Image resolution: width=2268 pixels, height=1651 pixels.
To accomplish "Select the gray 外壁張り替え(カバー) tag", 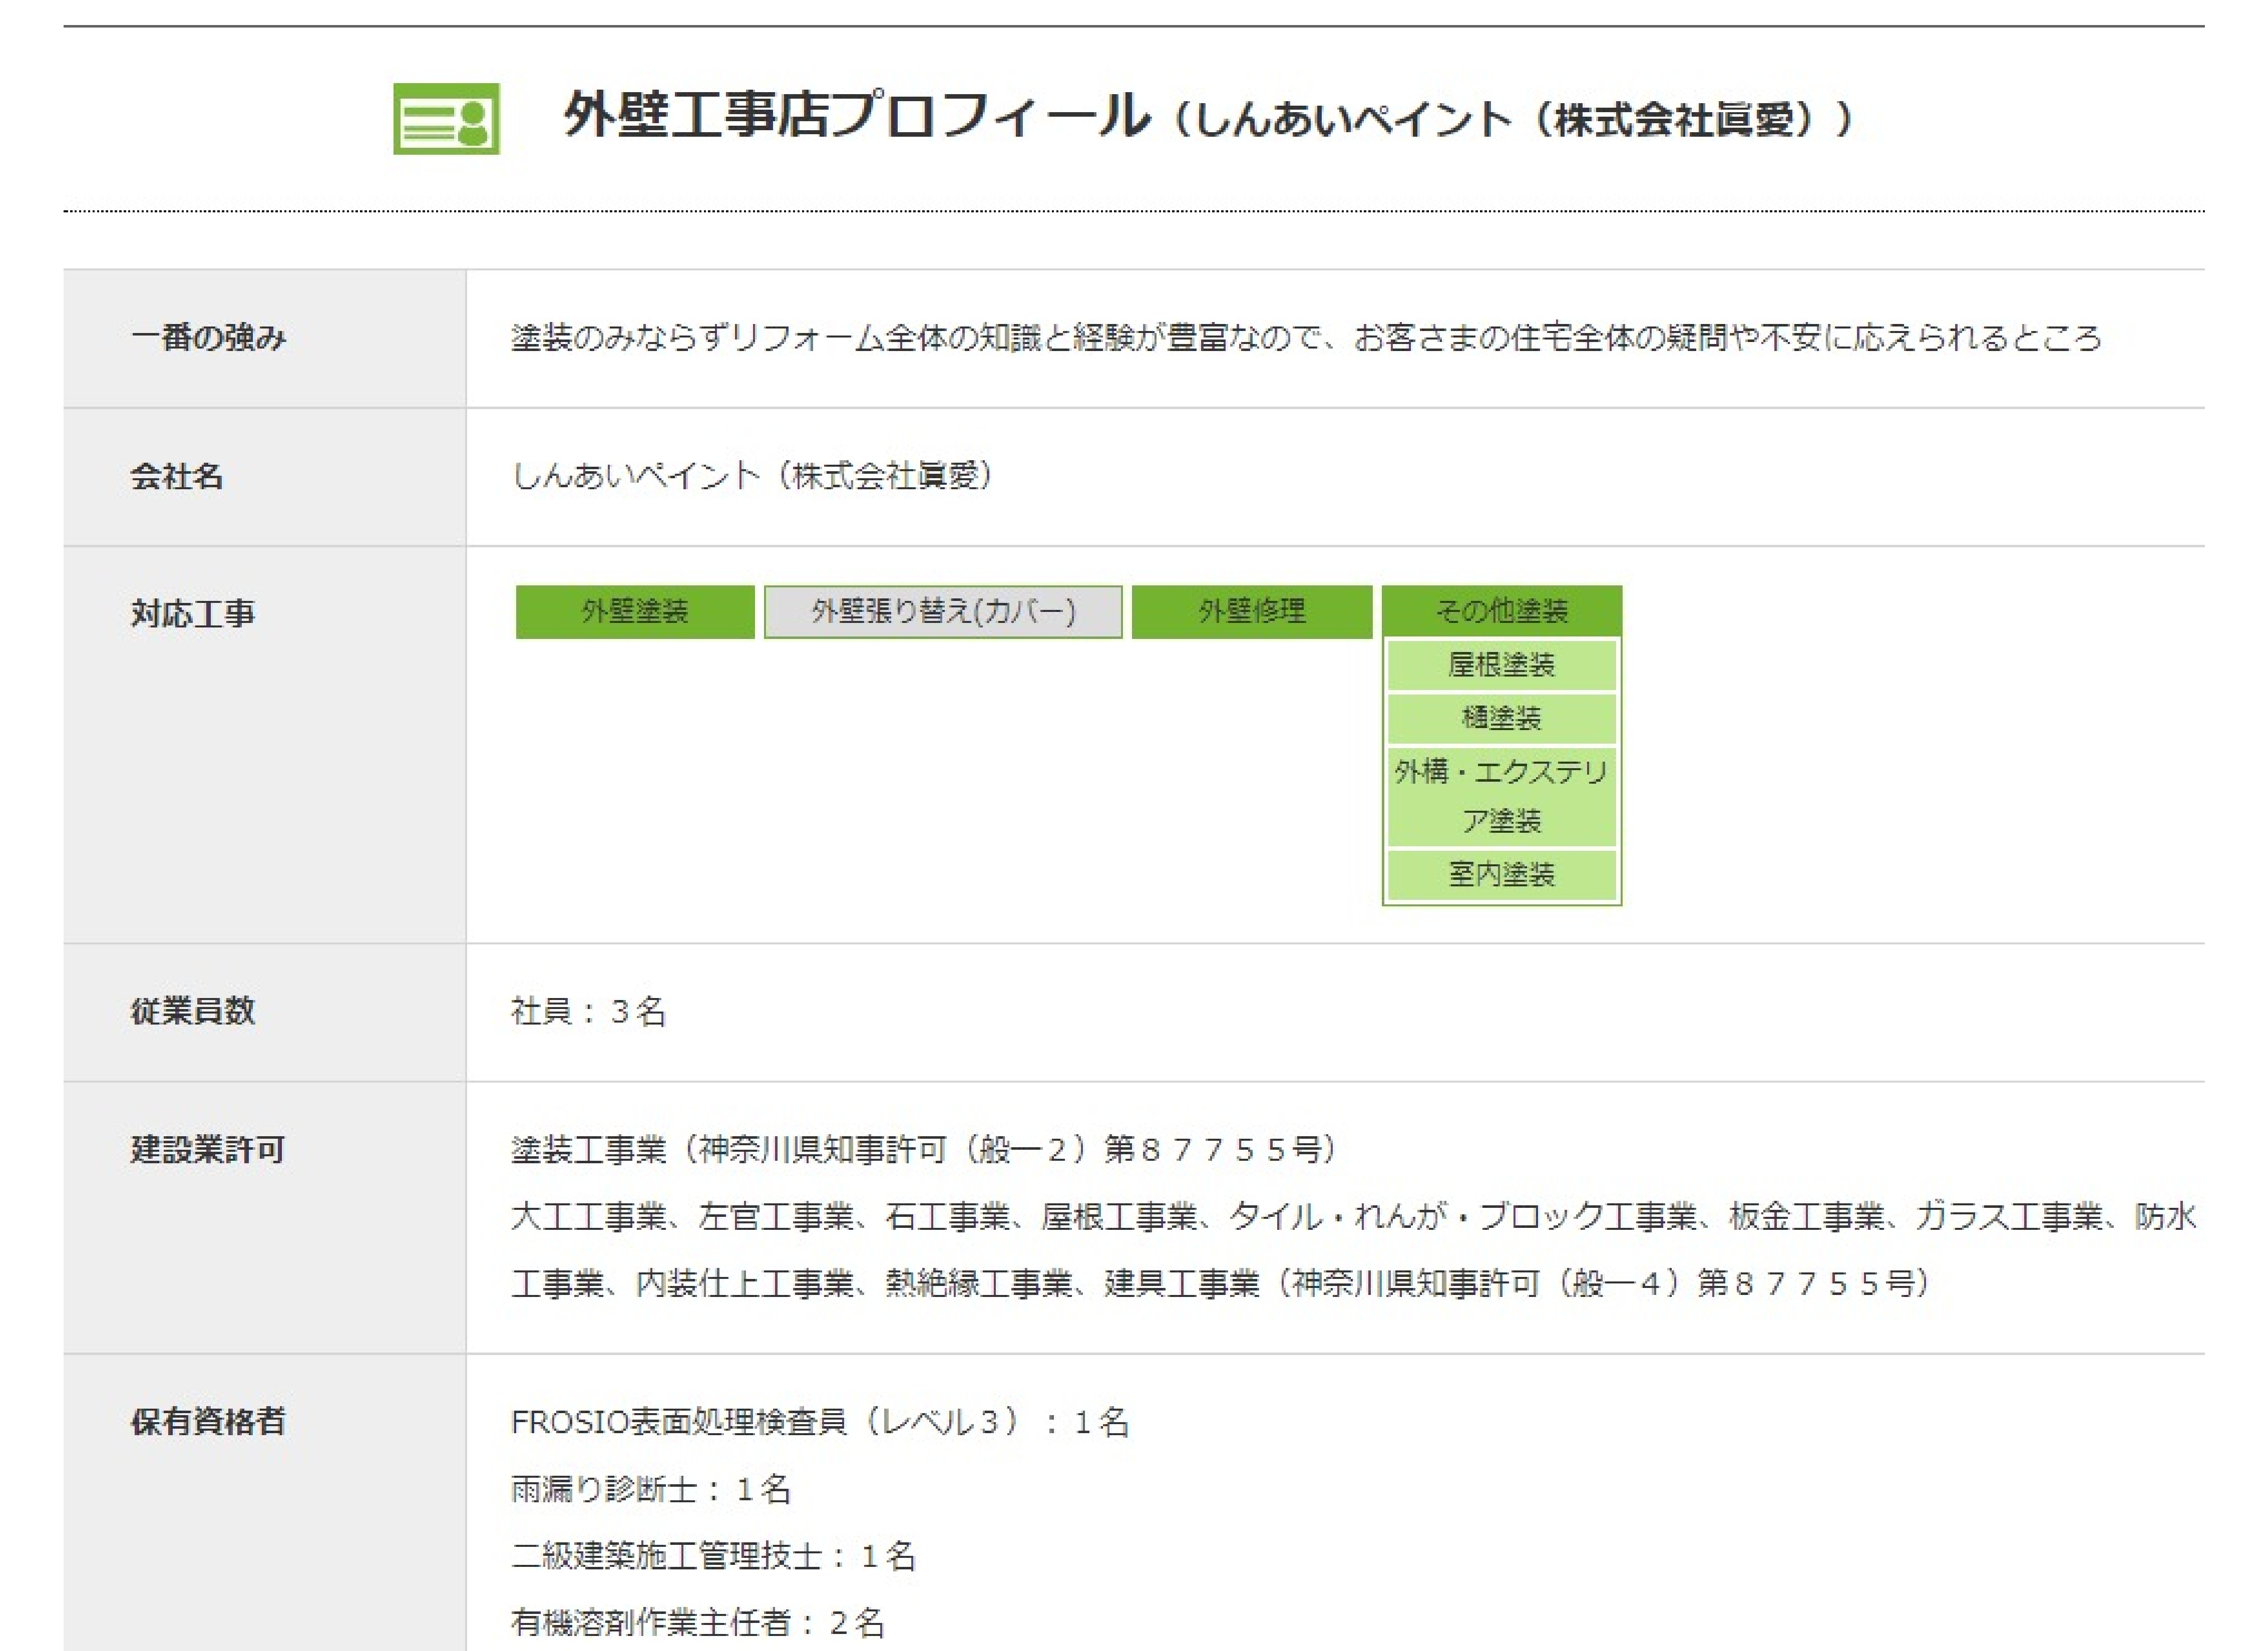I will coord(943,611).
